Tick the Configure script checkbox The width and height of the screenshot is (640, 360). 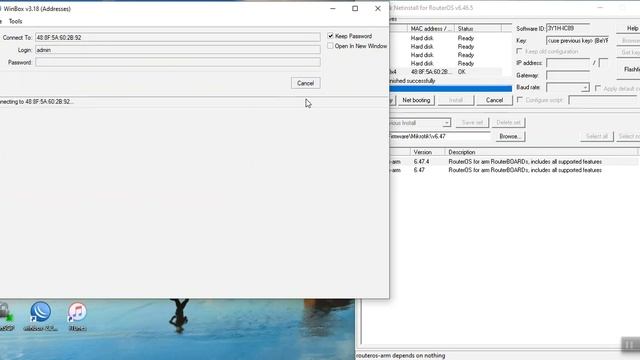click(x=520, y=100)
